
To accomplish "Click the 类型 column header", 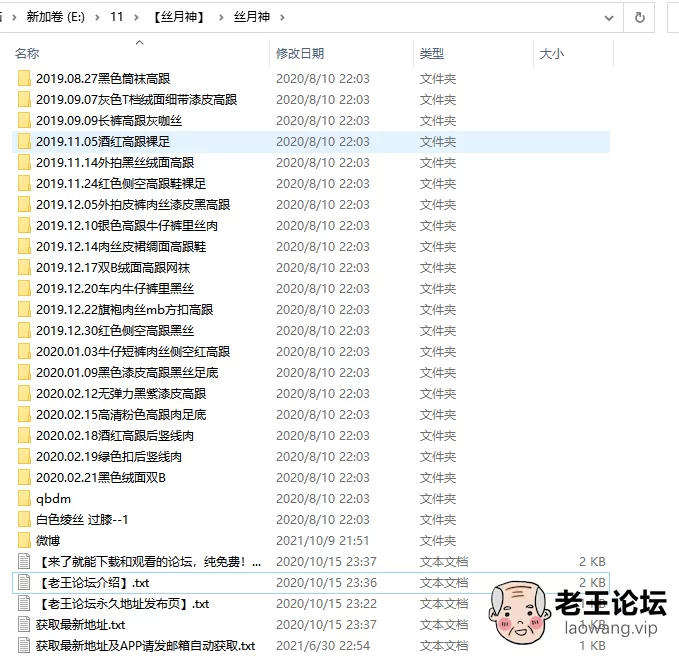I will [x=431, y=53].
